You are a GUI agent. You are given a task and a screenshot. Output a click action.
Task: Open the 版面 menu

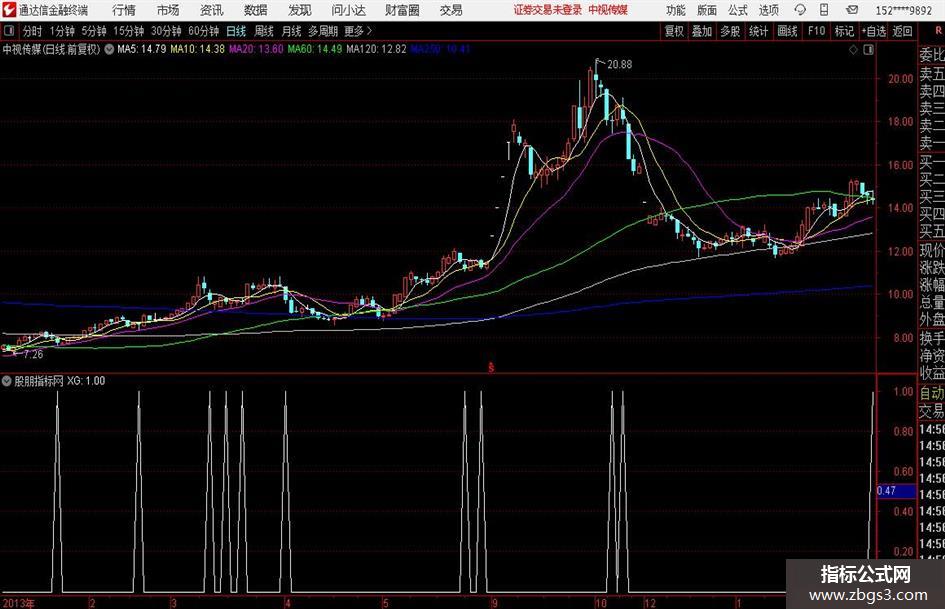[x=707, y=10]
